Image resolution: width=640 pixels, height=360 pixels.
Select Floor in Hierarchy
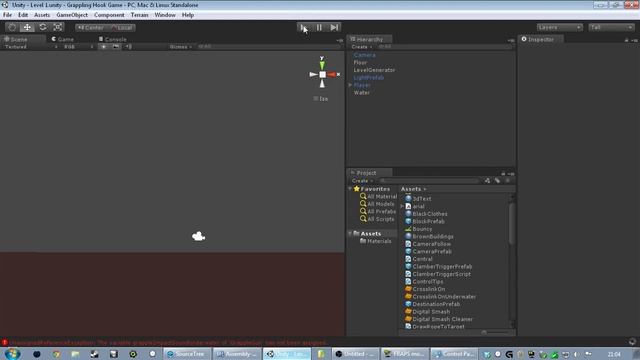tap(360, 62)
